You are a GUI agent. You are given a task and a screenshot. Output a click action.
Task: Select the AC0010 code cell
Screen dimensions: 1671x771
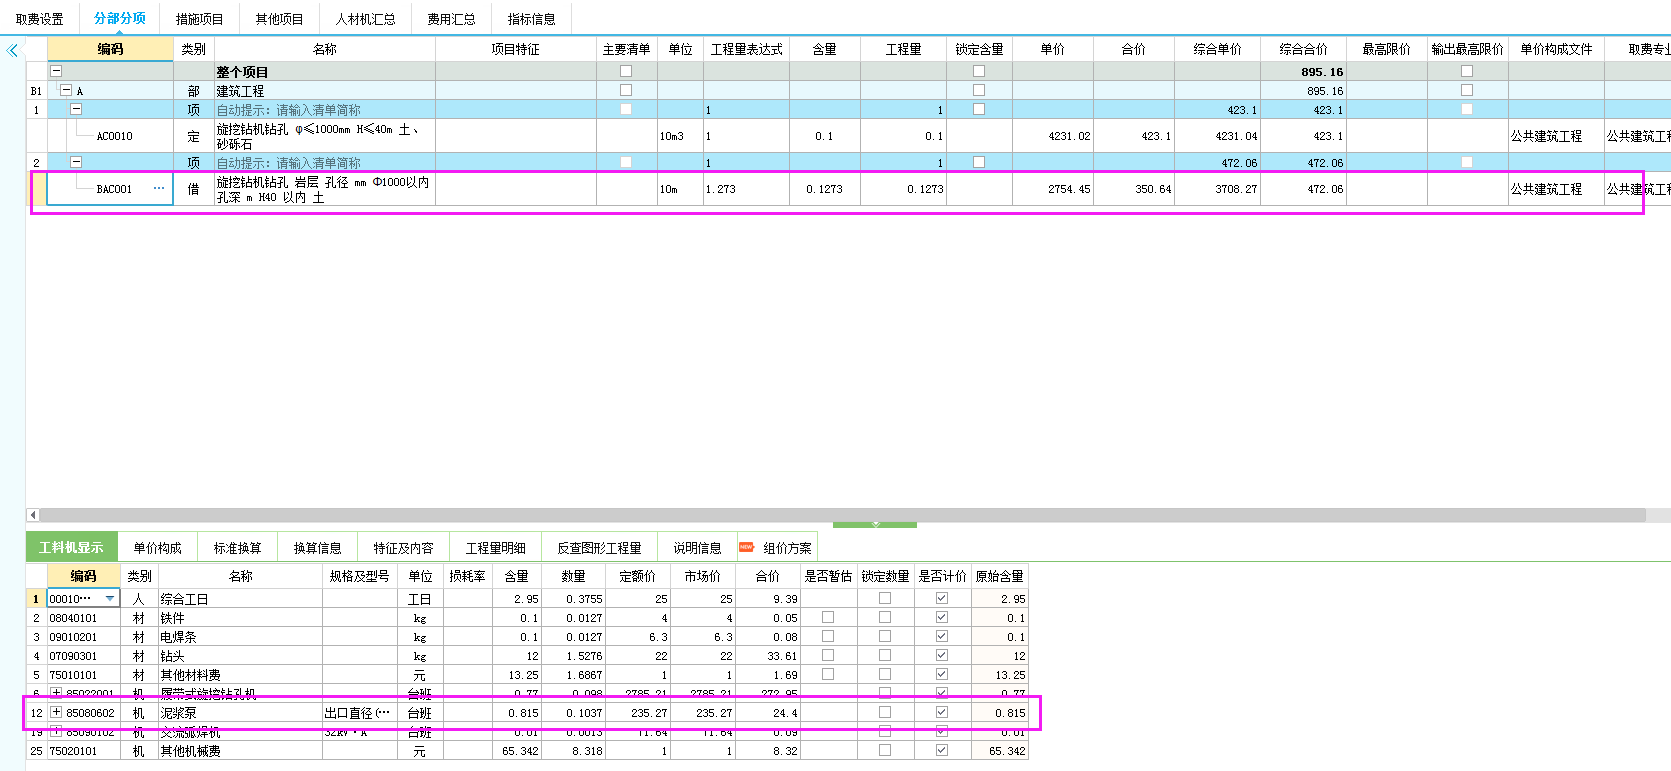(x=110, y=136)
